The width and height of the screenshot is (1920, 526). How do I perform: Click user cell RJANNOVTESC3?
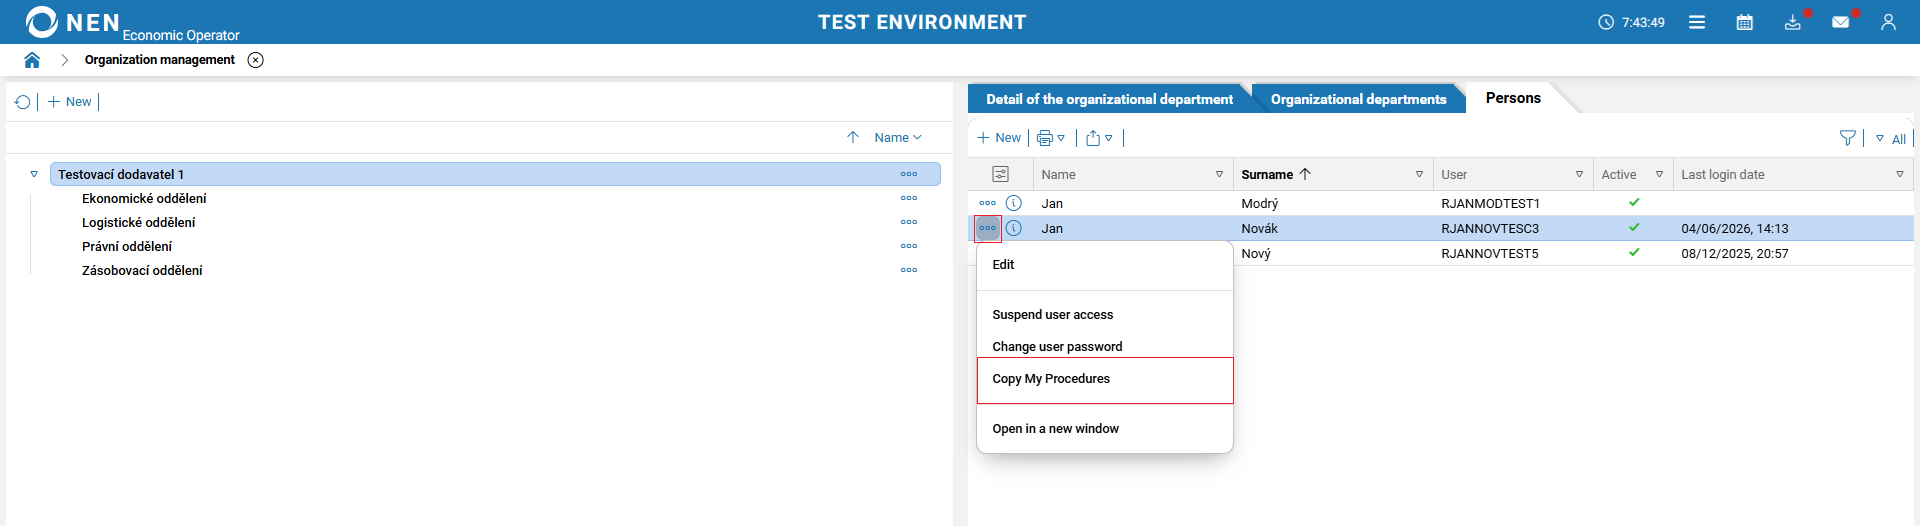1490,228
